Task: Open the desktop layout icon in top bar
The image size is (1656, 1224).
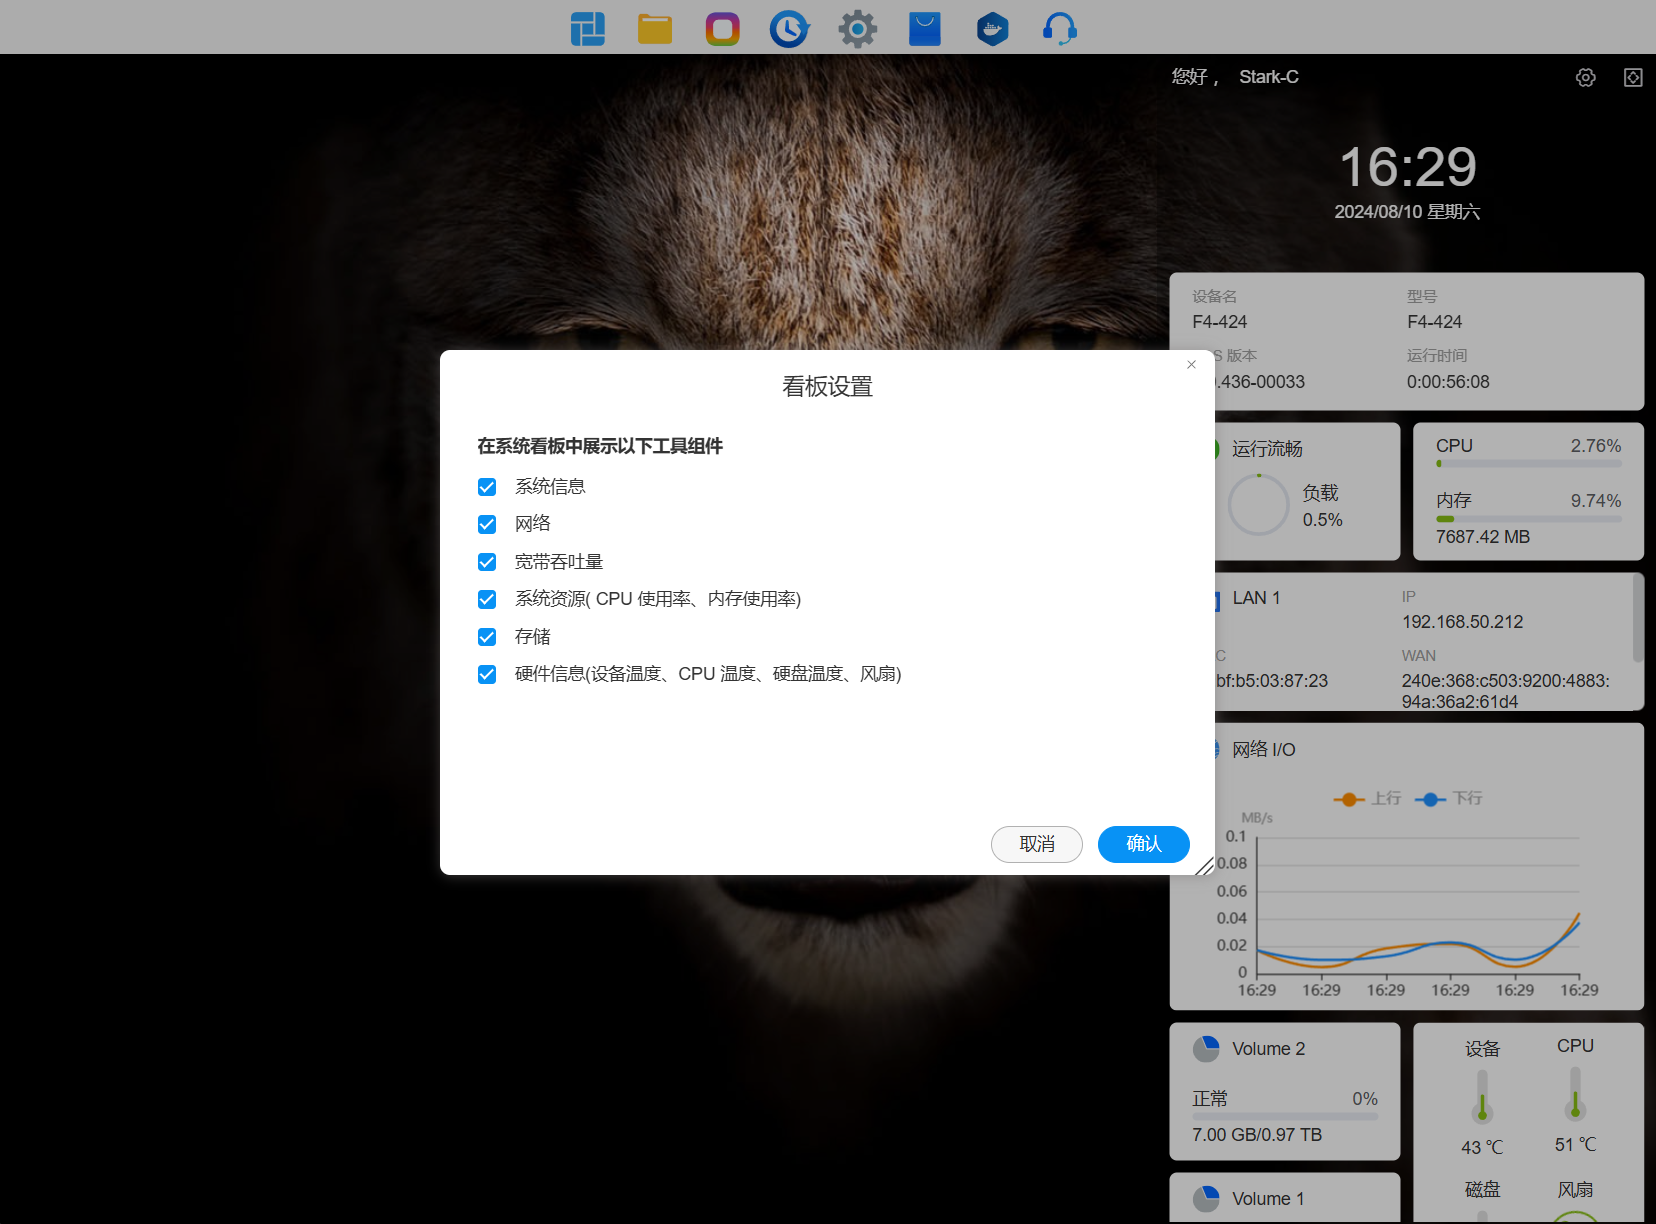Action: pyautogui.click(x=588, y=29)
